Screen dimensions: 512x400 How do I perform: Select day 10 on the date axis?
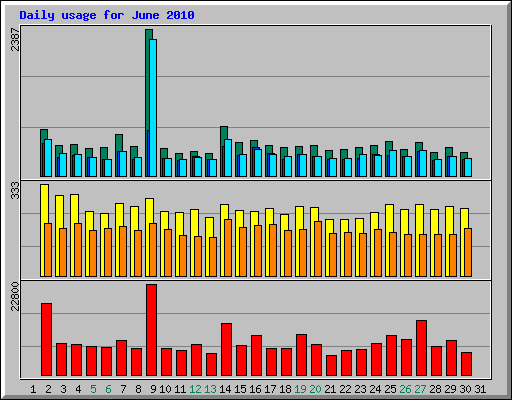click(165, 389)
